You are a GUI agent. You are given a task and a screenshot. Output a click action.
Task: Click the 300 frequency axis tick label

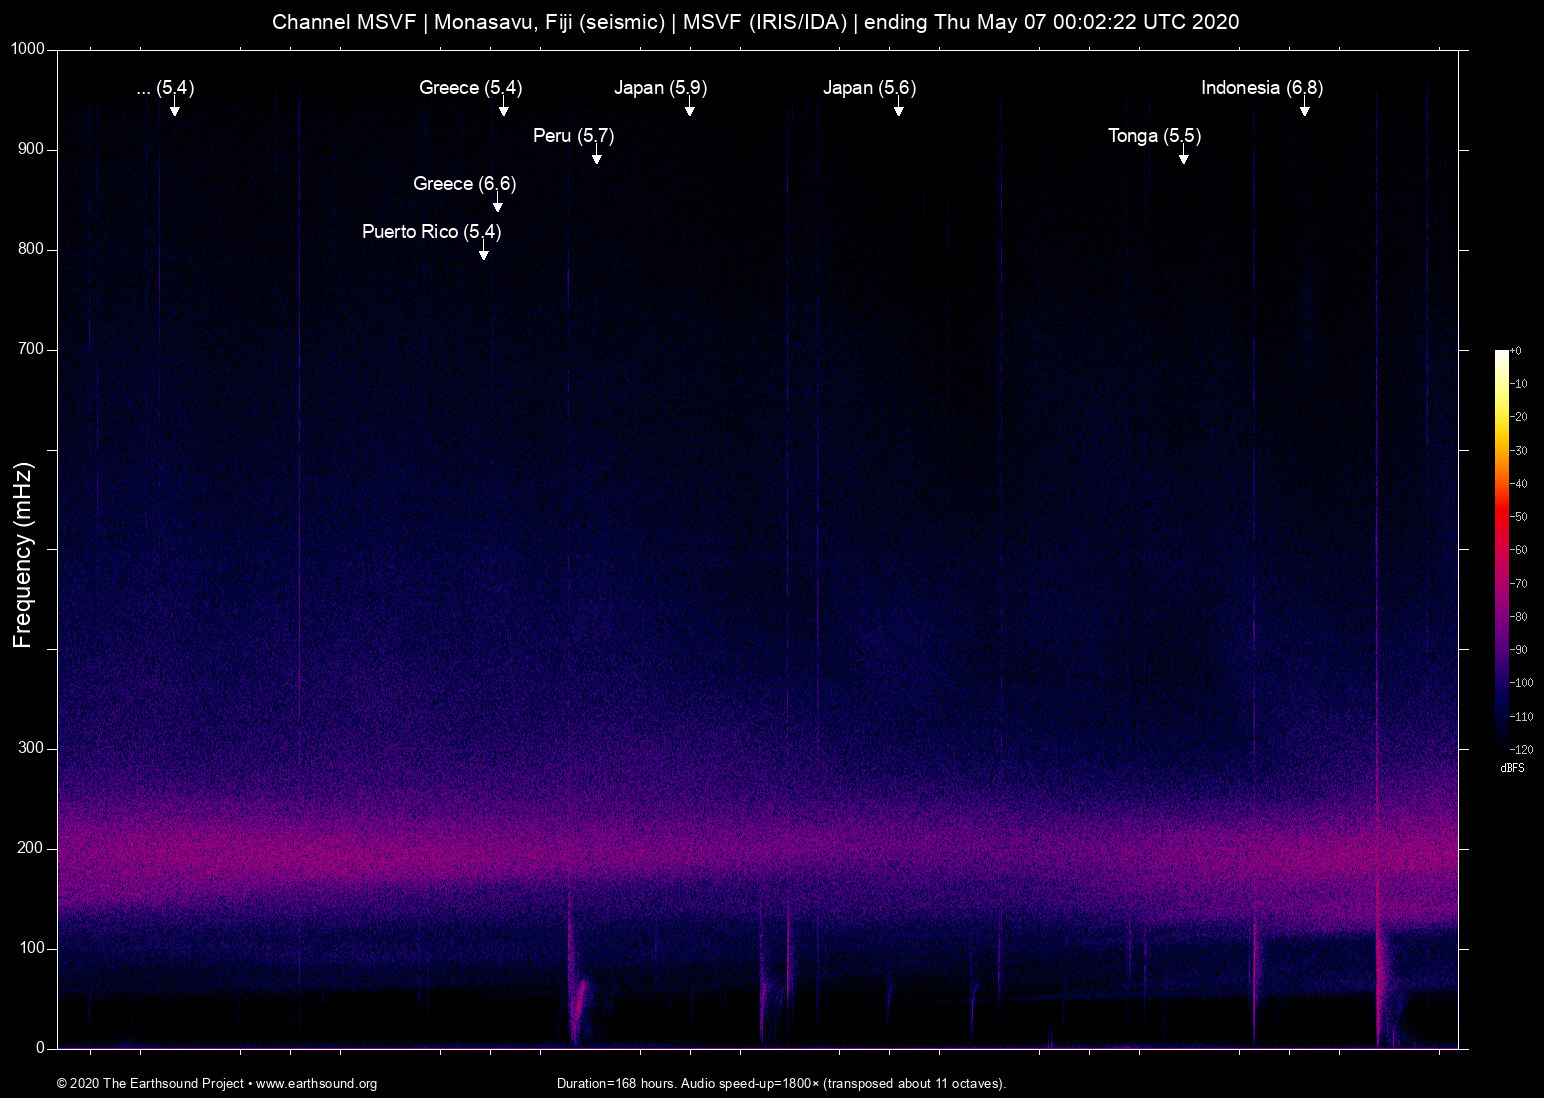click(x=31, y=748)
